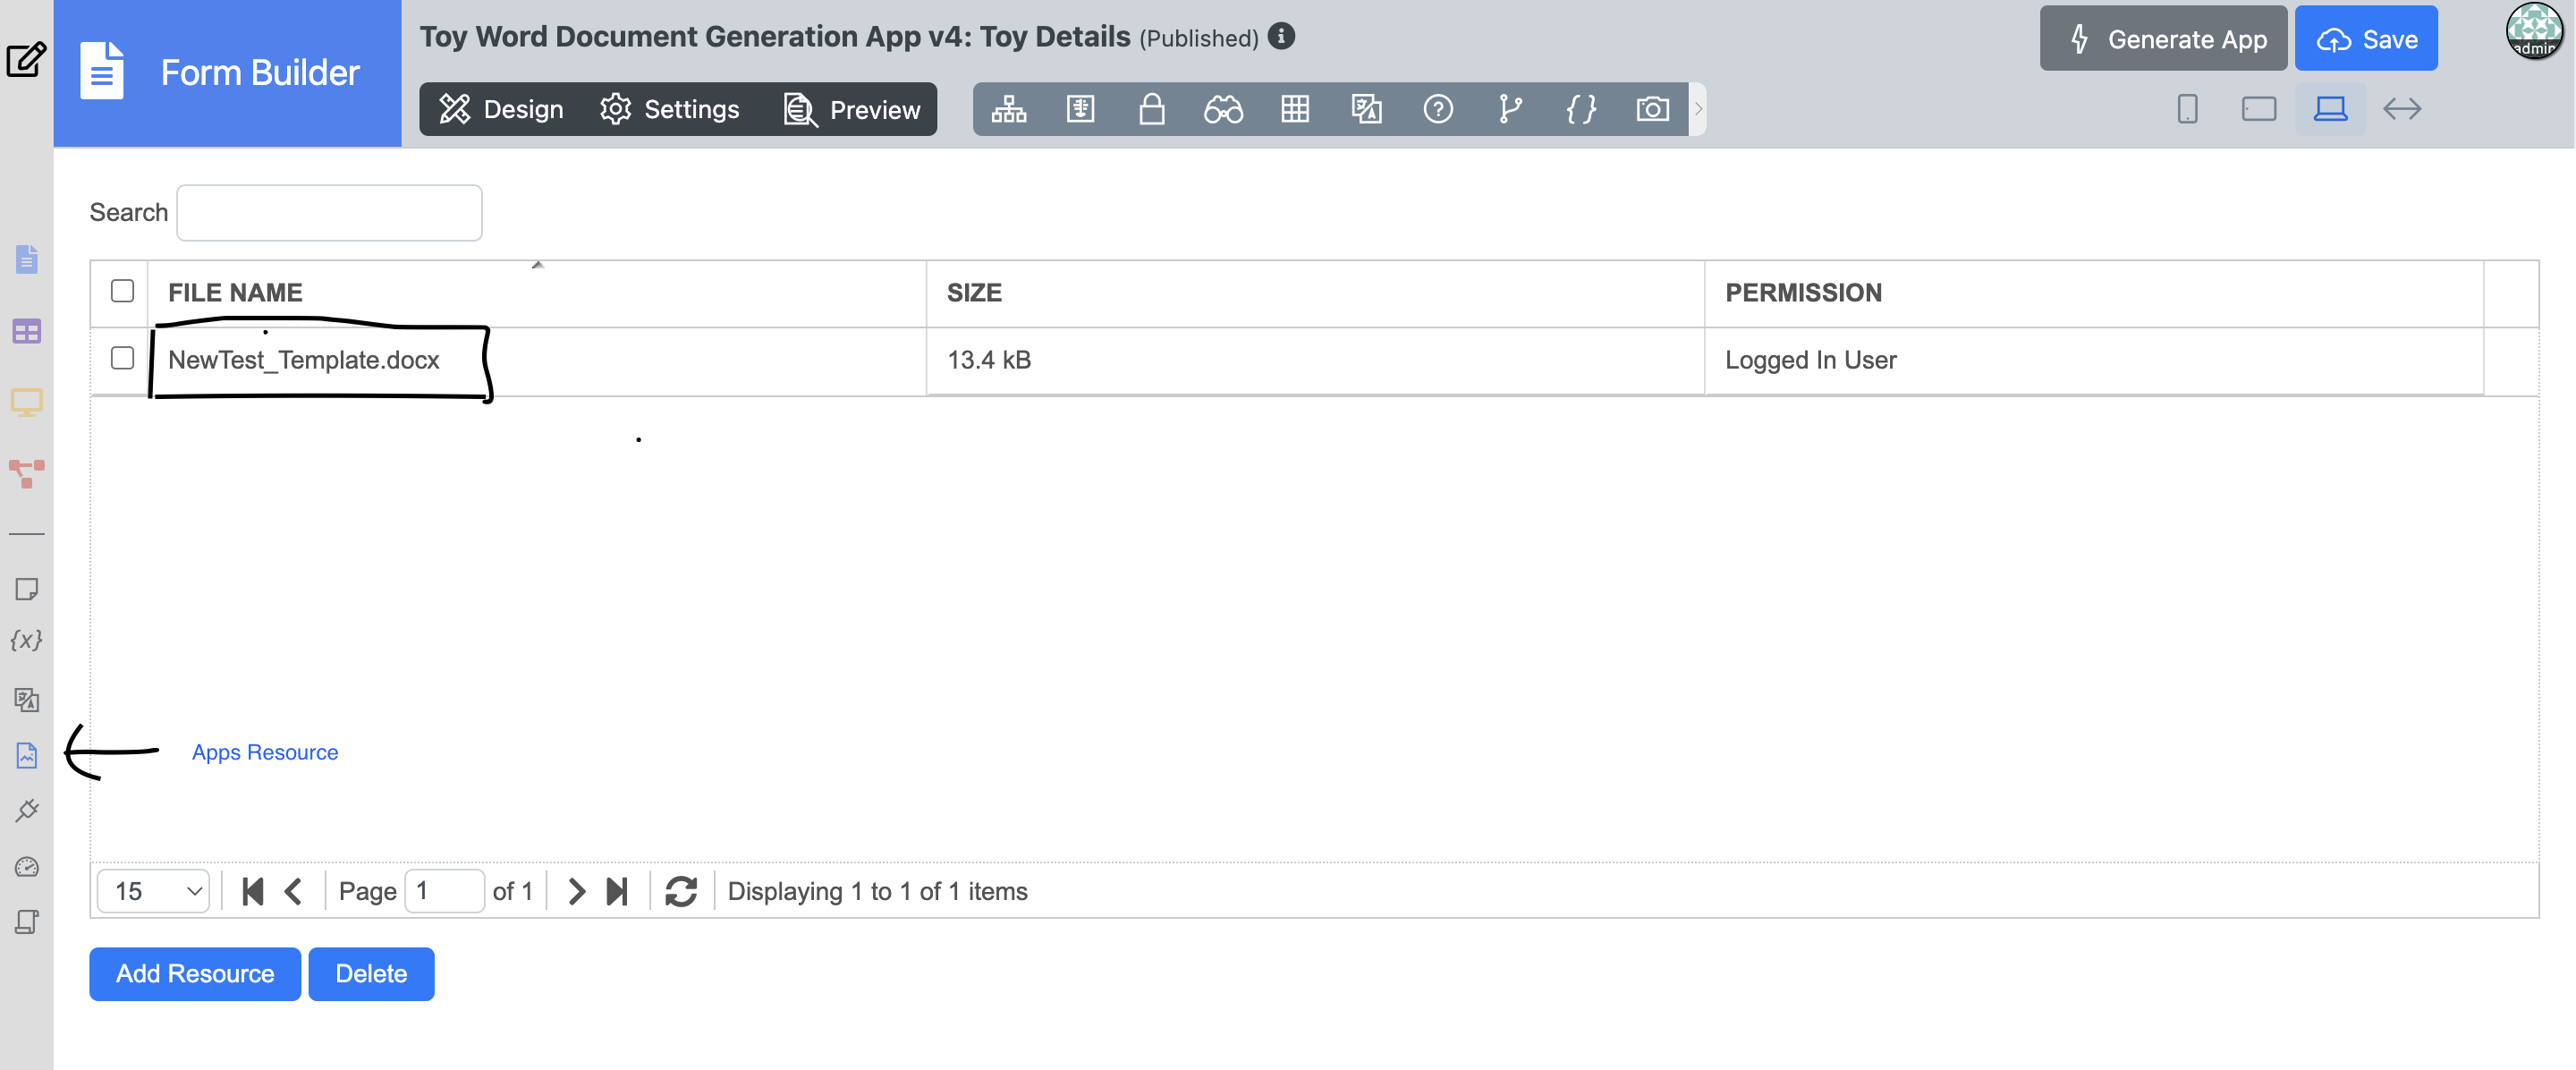Check the NewTest_Template.docx row checkbox

pos(122,358)
